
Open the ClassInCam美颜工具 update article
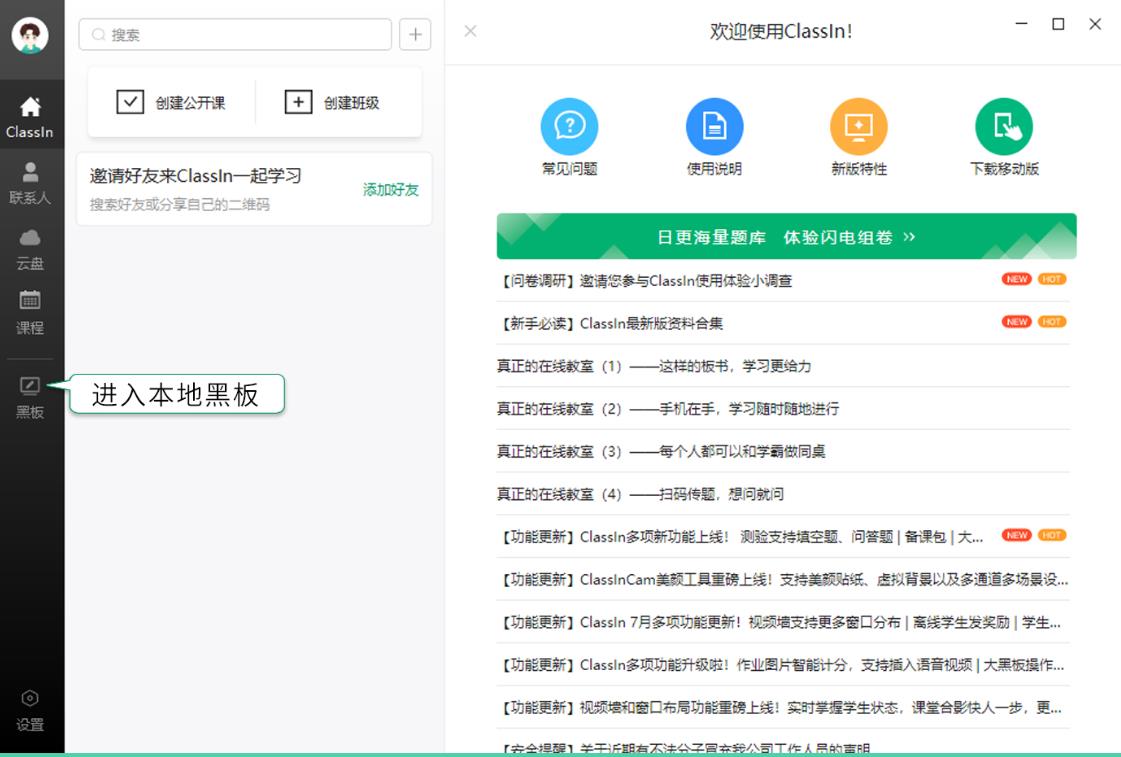[783, 580]
